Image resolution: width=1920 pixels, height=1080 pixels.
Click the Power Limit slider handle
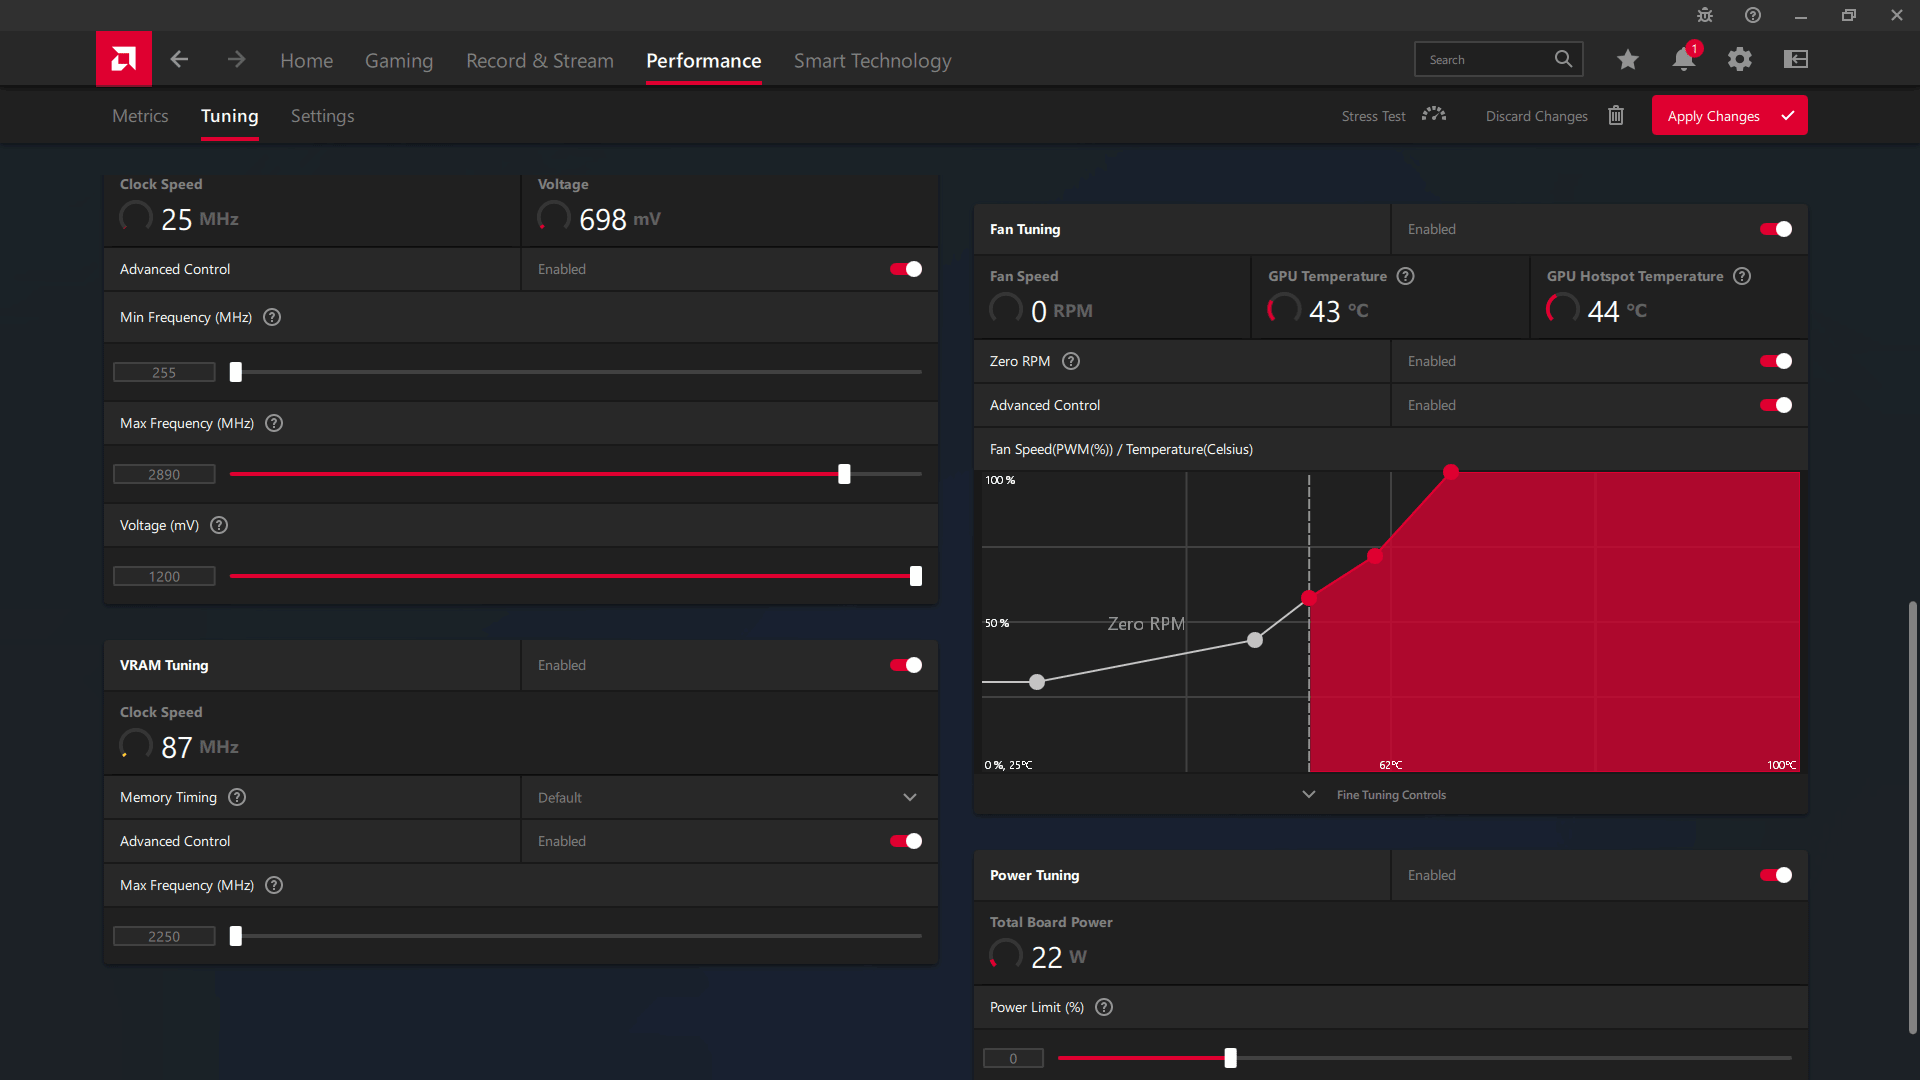tap(1230, 1058)
